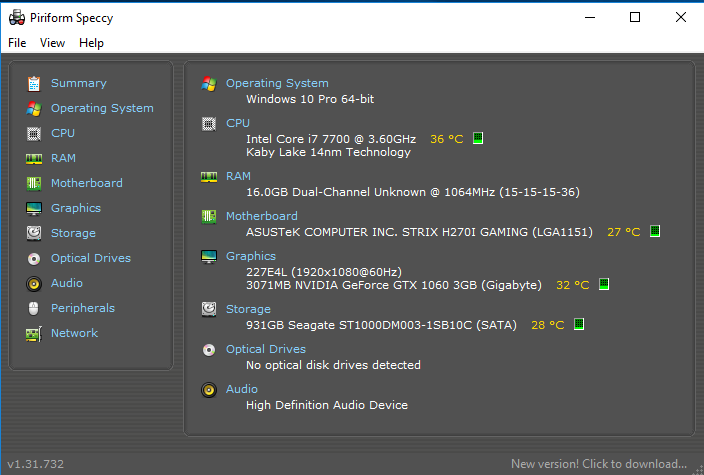Open Optical Drives in the sidebar

pos(91,259)
